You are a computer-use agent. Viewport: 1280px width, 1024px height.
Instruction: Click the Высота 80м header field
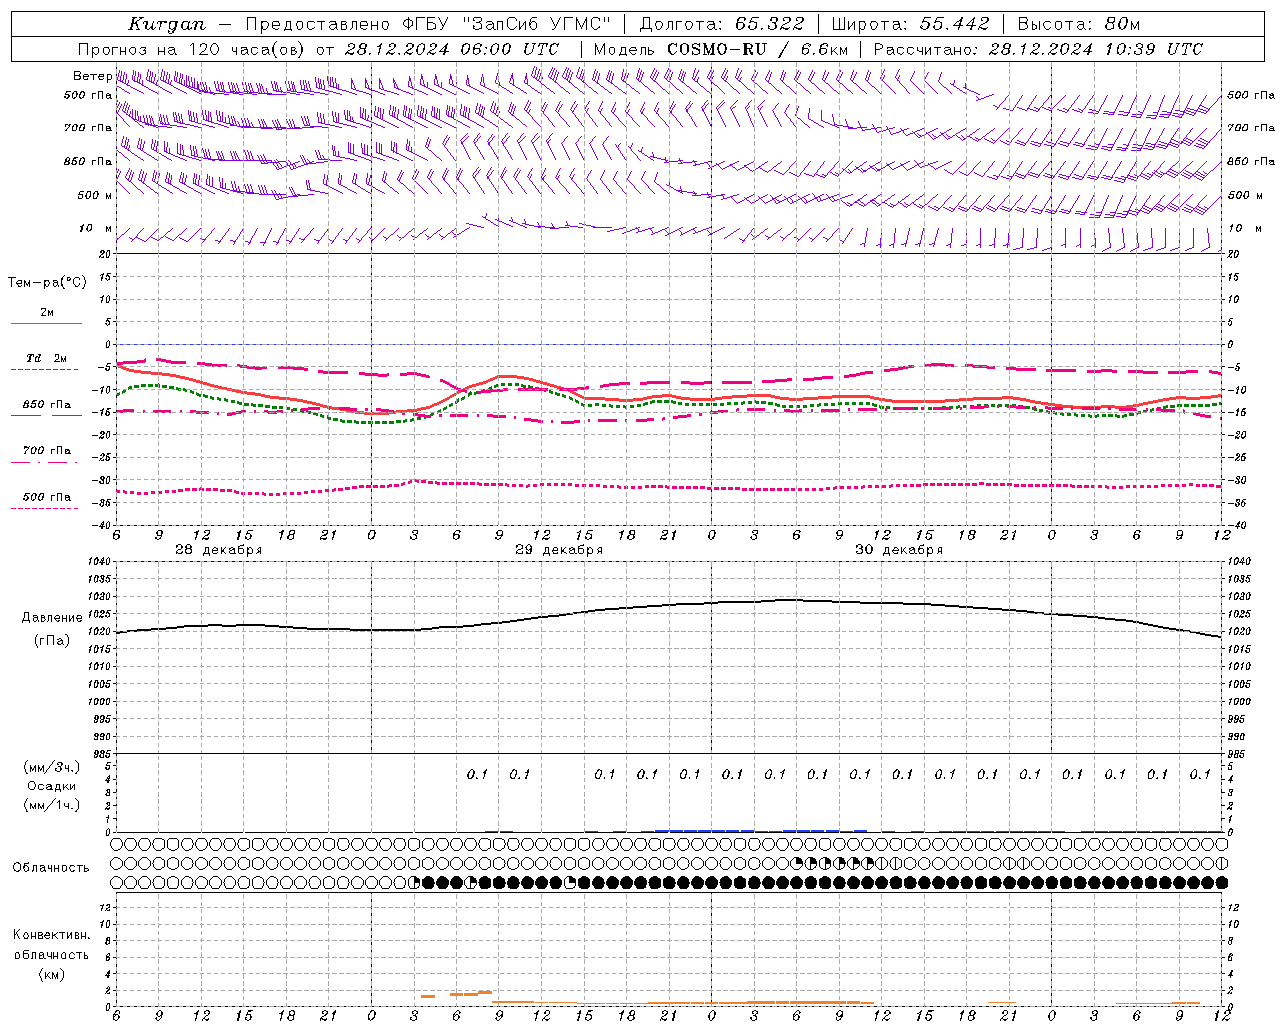[x=1078, y=24]
